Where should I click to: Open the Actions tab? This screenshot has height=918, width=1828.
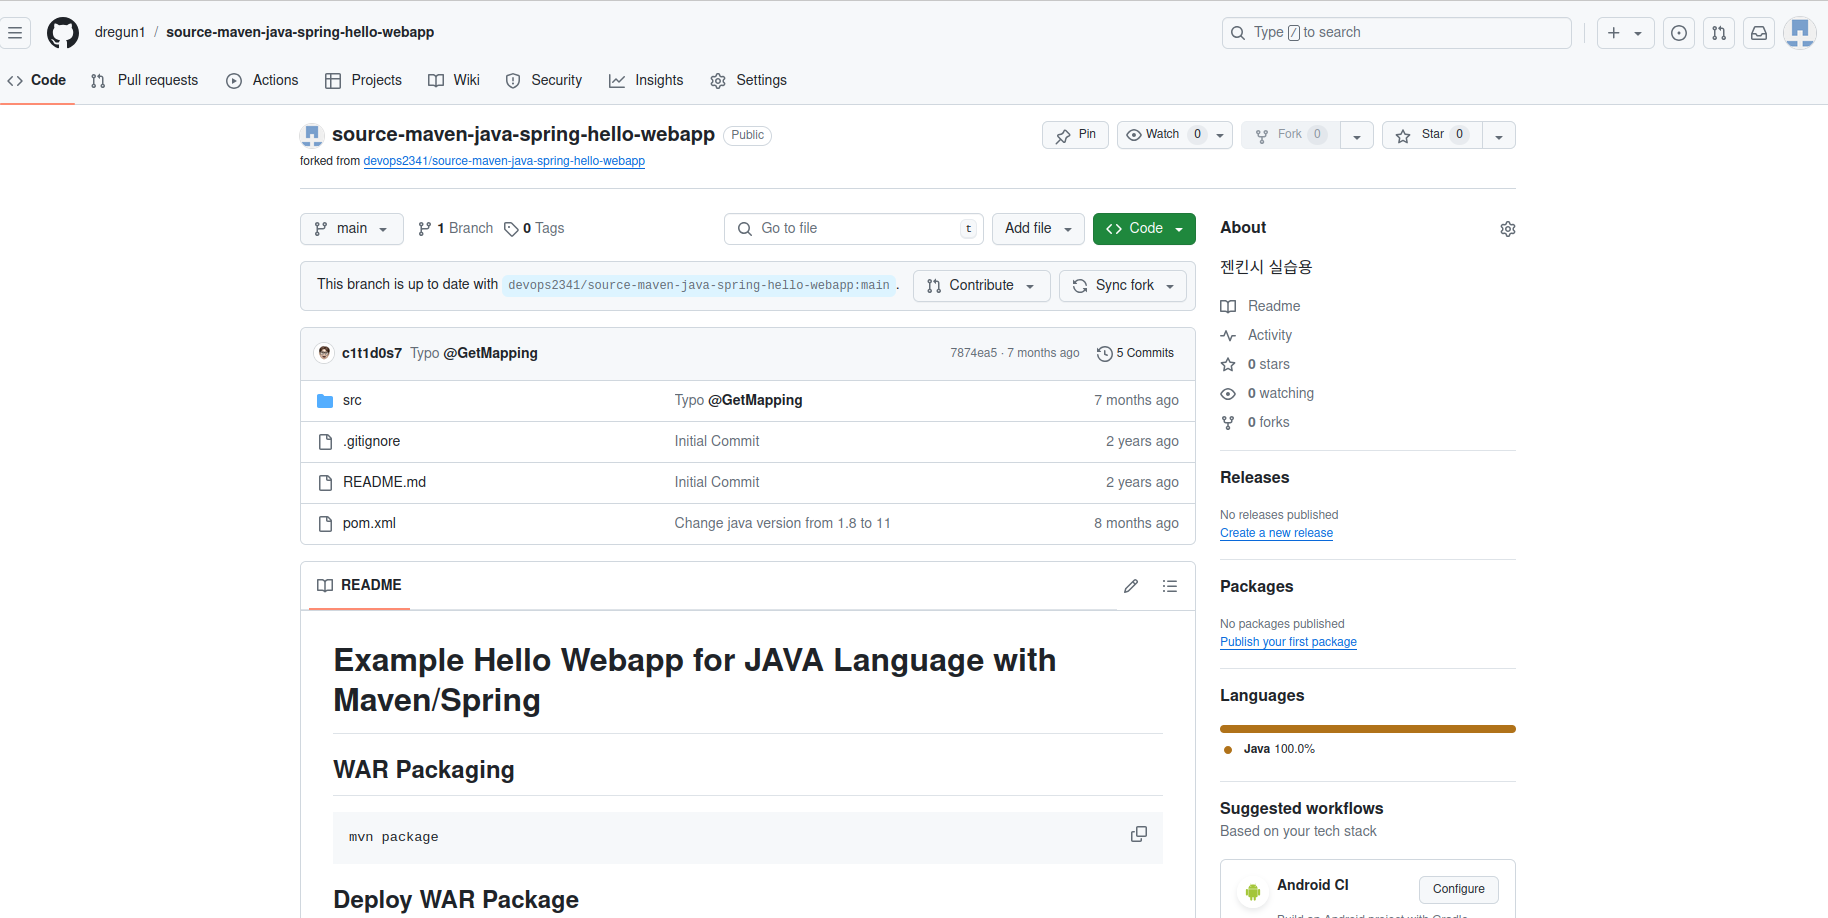[263, 80]
